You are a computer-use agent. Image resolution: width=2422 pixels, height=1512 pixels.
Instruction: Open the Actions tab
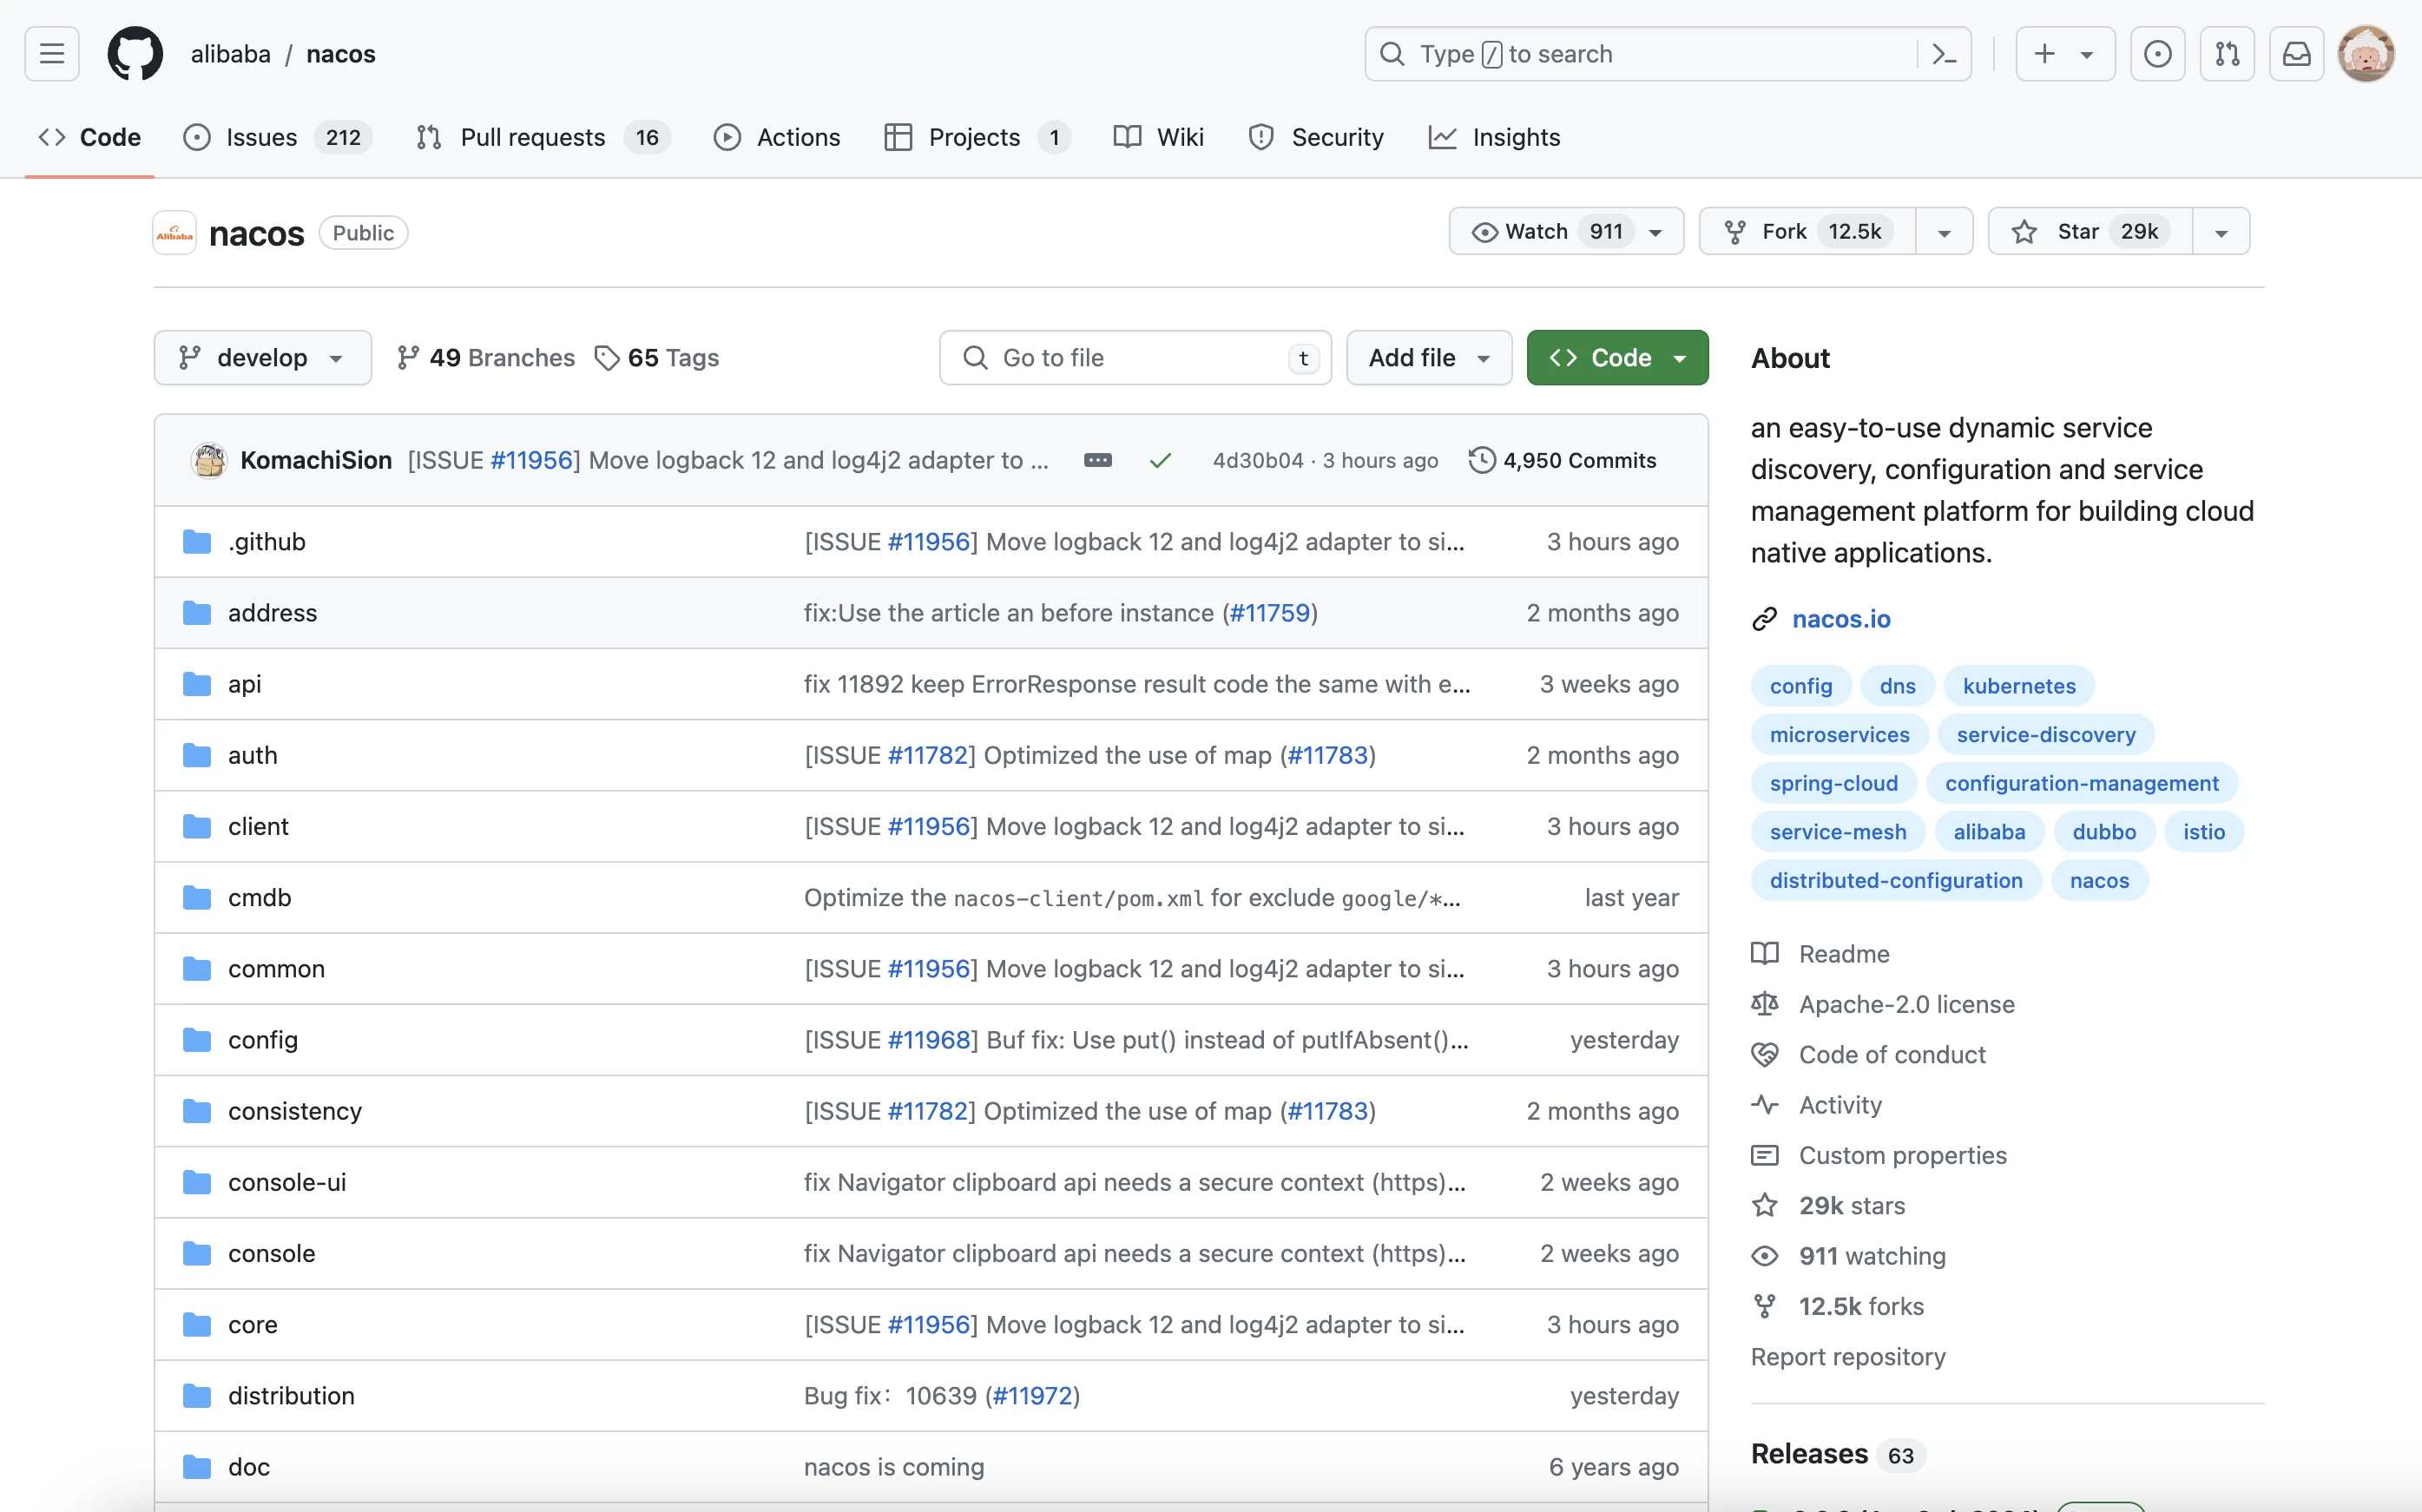(777, 137)
